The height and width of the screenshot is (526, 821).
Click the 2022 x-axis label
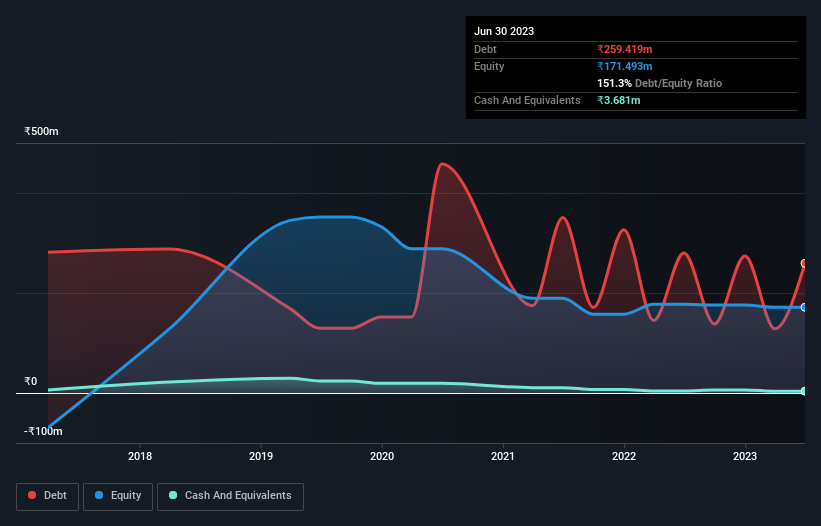point(624,456)
